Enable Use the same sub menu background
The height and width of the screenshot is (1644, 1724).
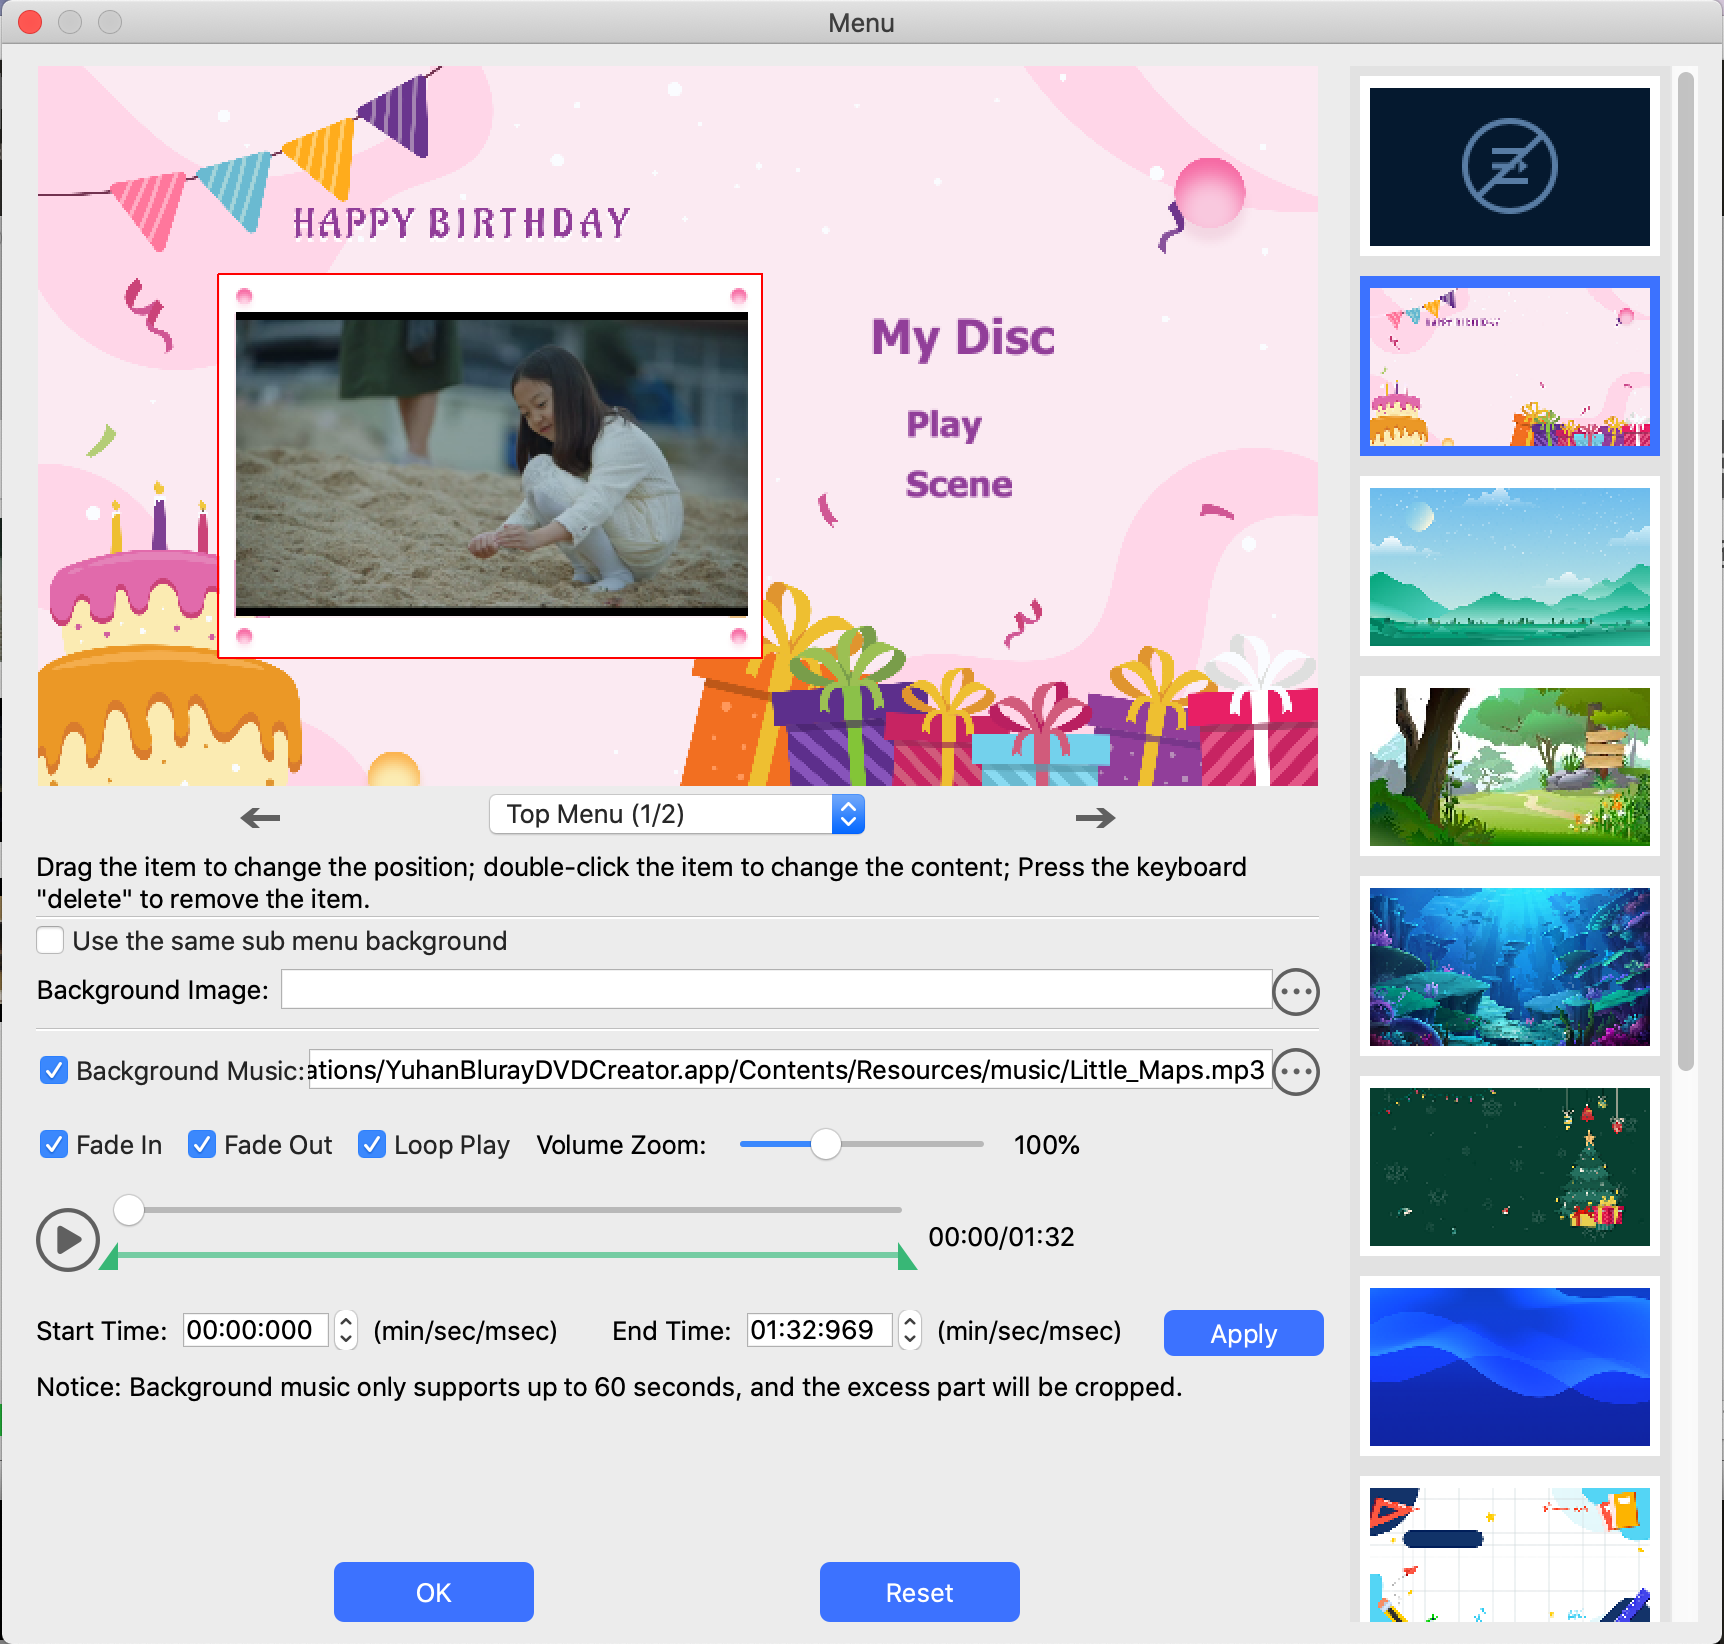51,941
